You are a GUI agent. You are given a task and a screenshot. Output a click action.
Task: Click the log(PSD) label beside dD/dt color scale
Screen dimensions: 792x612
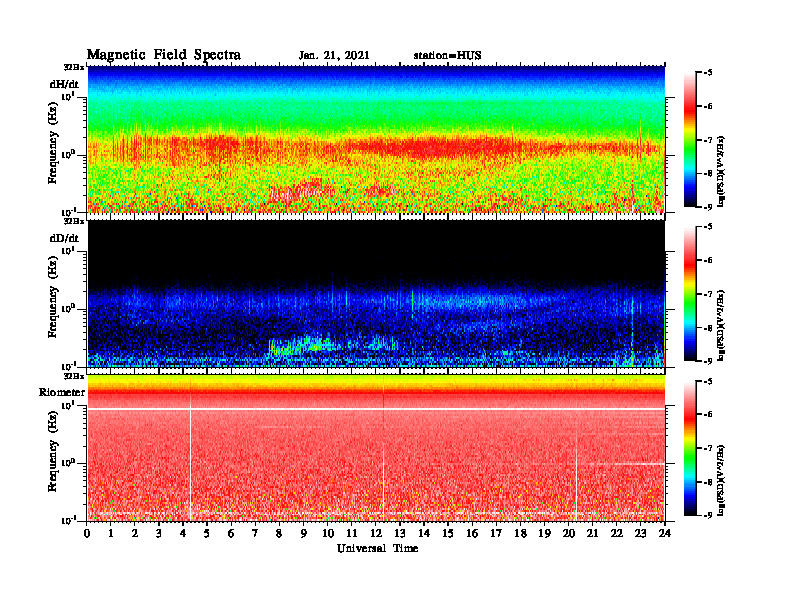click(721, 325)
